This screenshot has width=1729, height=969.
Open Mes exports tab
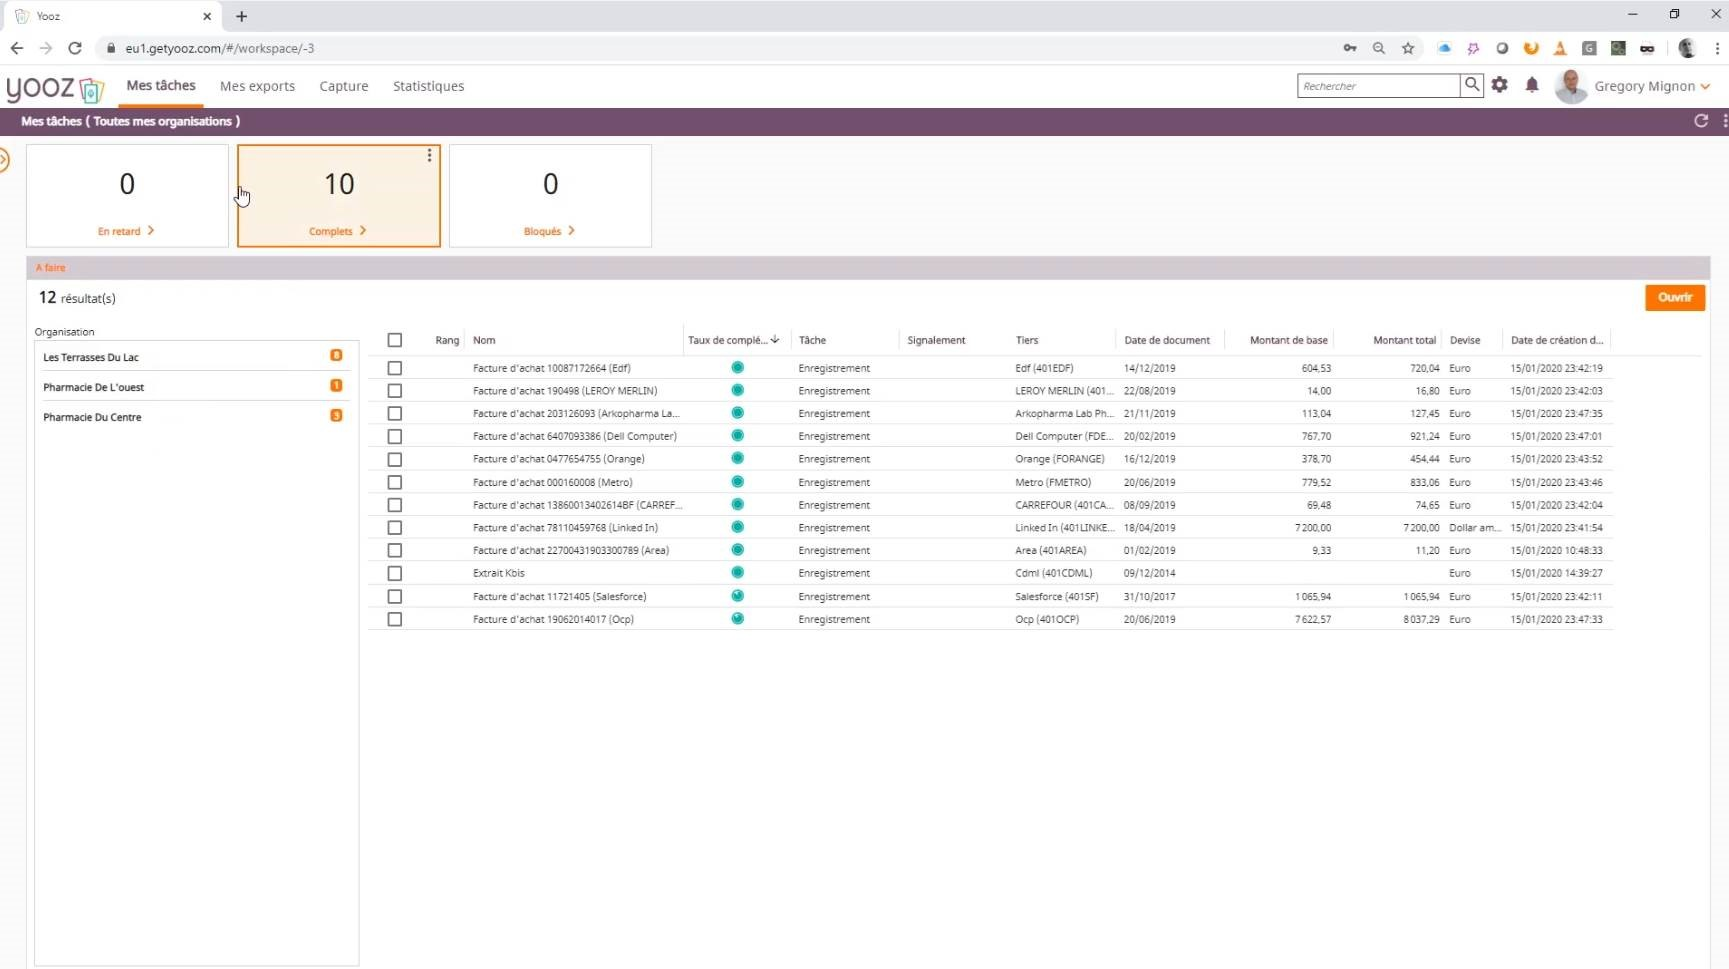[257, 86]
